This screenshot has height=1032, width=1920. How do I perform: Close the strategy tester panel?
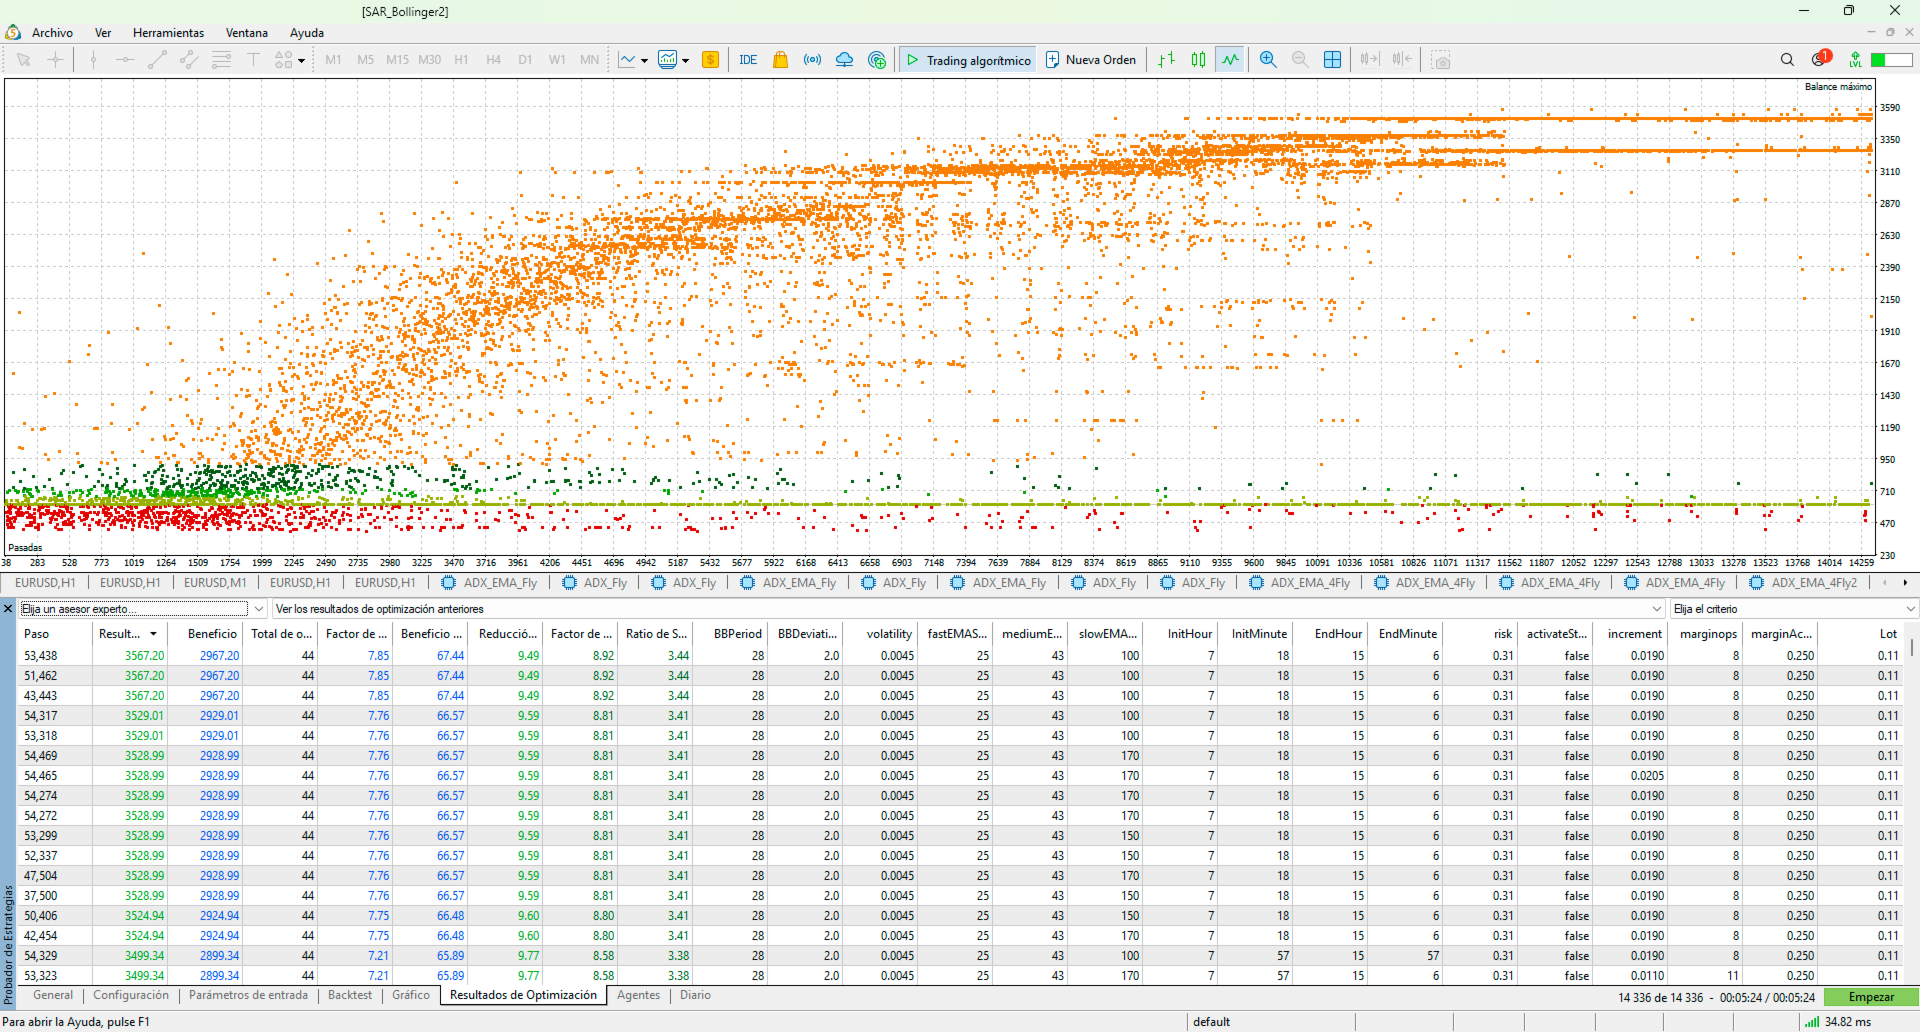coord(8,608)
